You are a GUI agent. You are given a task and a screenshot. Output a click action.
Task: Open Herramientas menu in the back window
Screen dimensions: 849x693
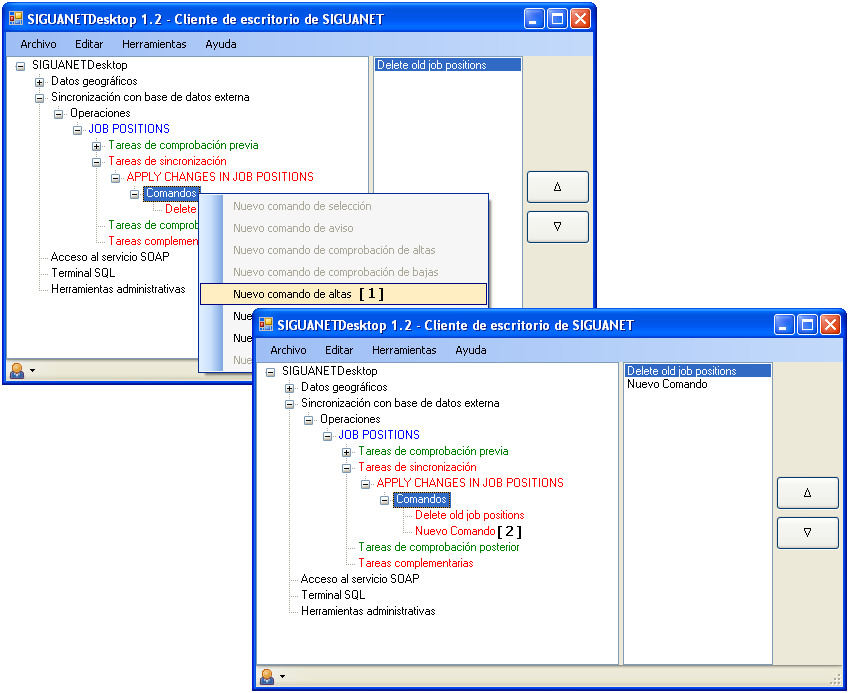pyautogui.click(x=154, y=44)
